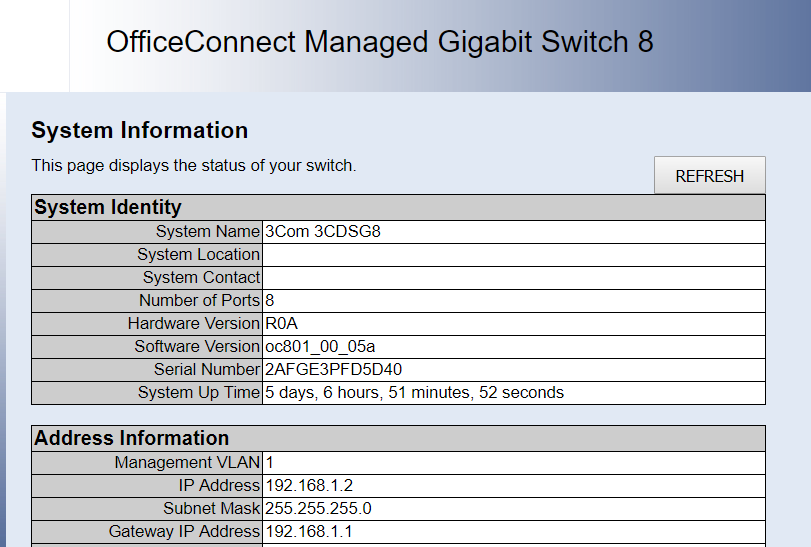
Task: Click the Gateway IP Address value 192.168.1.1
Action: pyautogui.click(x=309, y=531)
